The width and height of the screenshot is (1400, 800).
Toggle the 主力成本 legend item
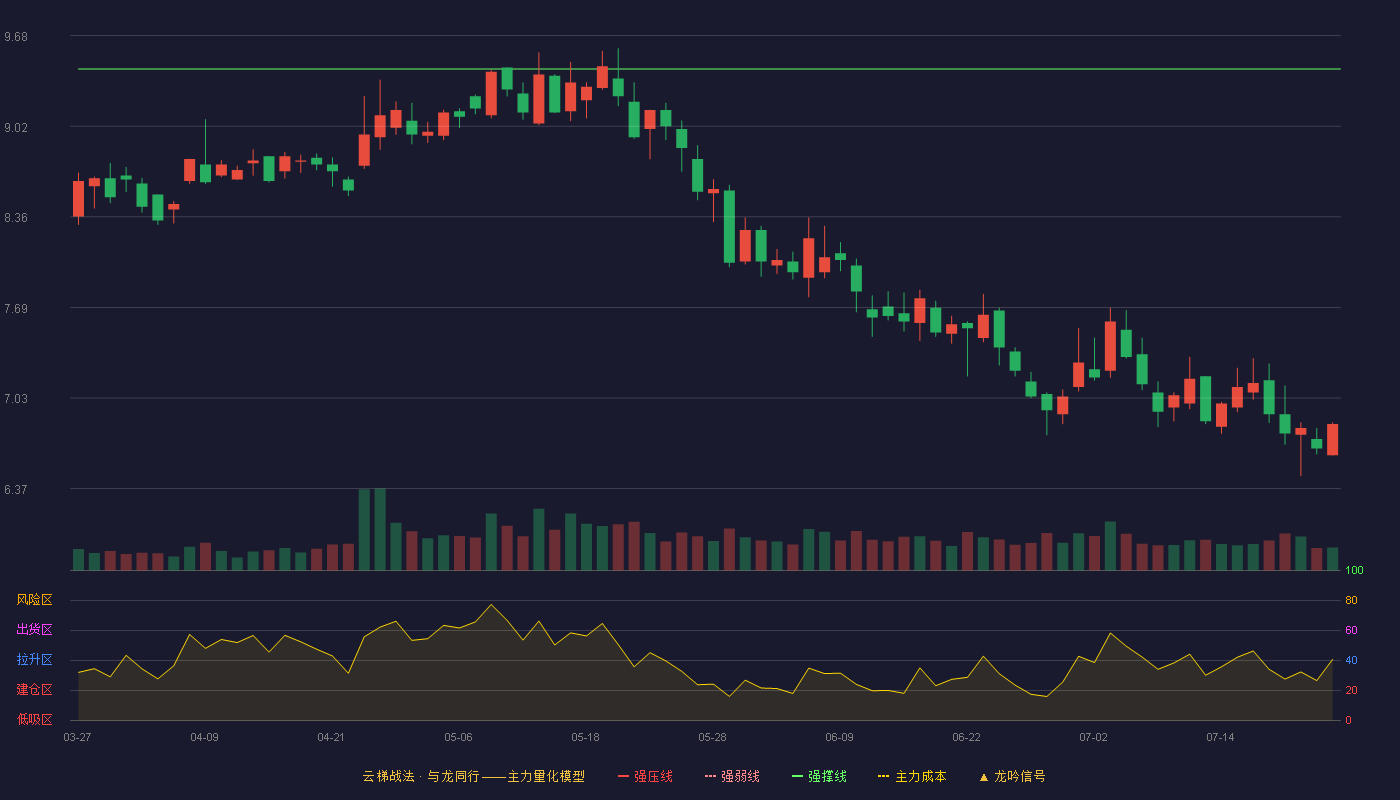click(912, 776)
